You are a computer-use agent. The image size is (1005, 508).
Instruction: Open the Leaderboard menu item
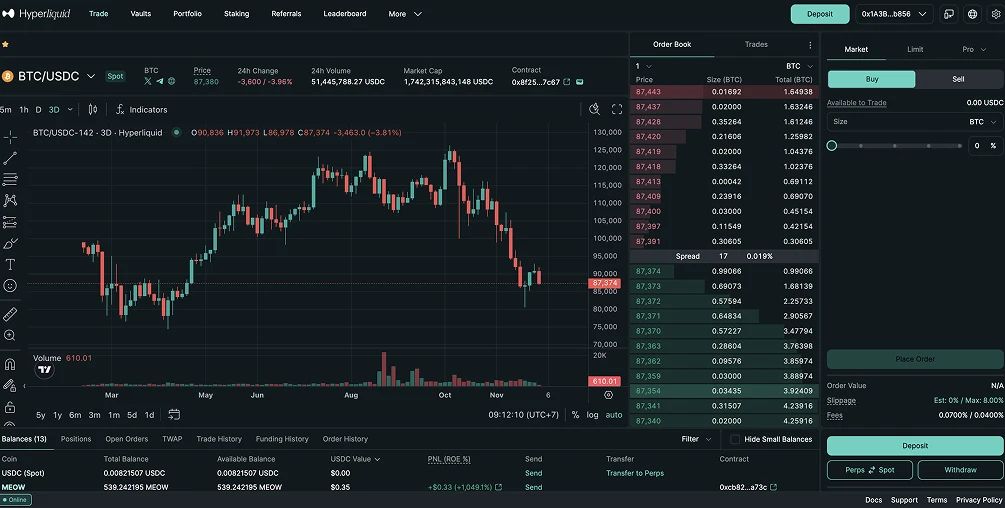pyautogui.click(x=345, y=14)
